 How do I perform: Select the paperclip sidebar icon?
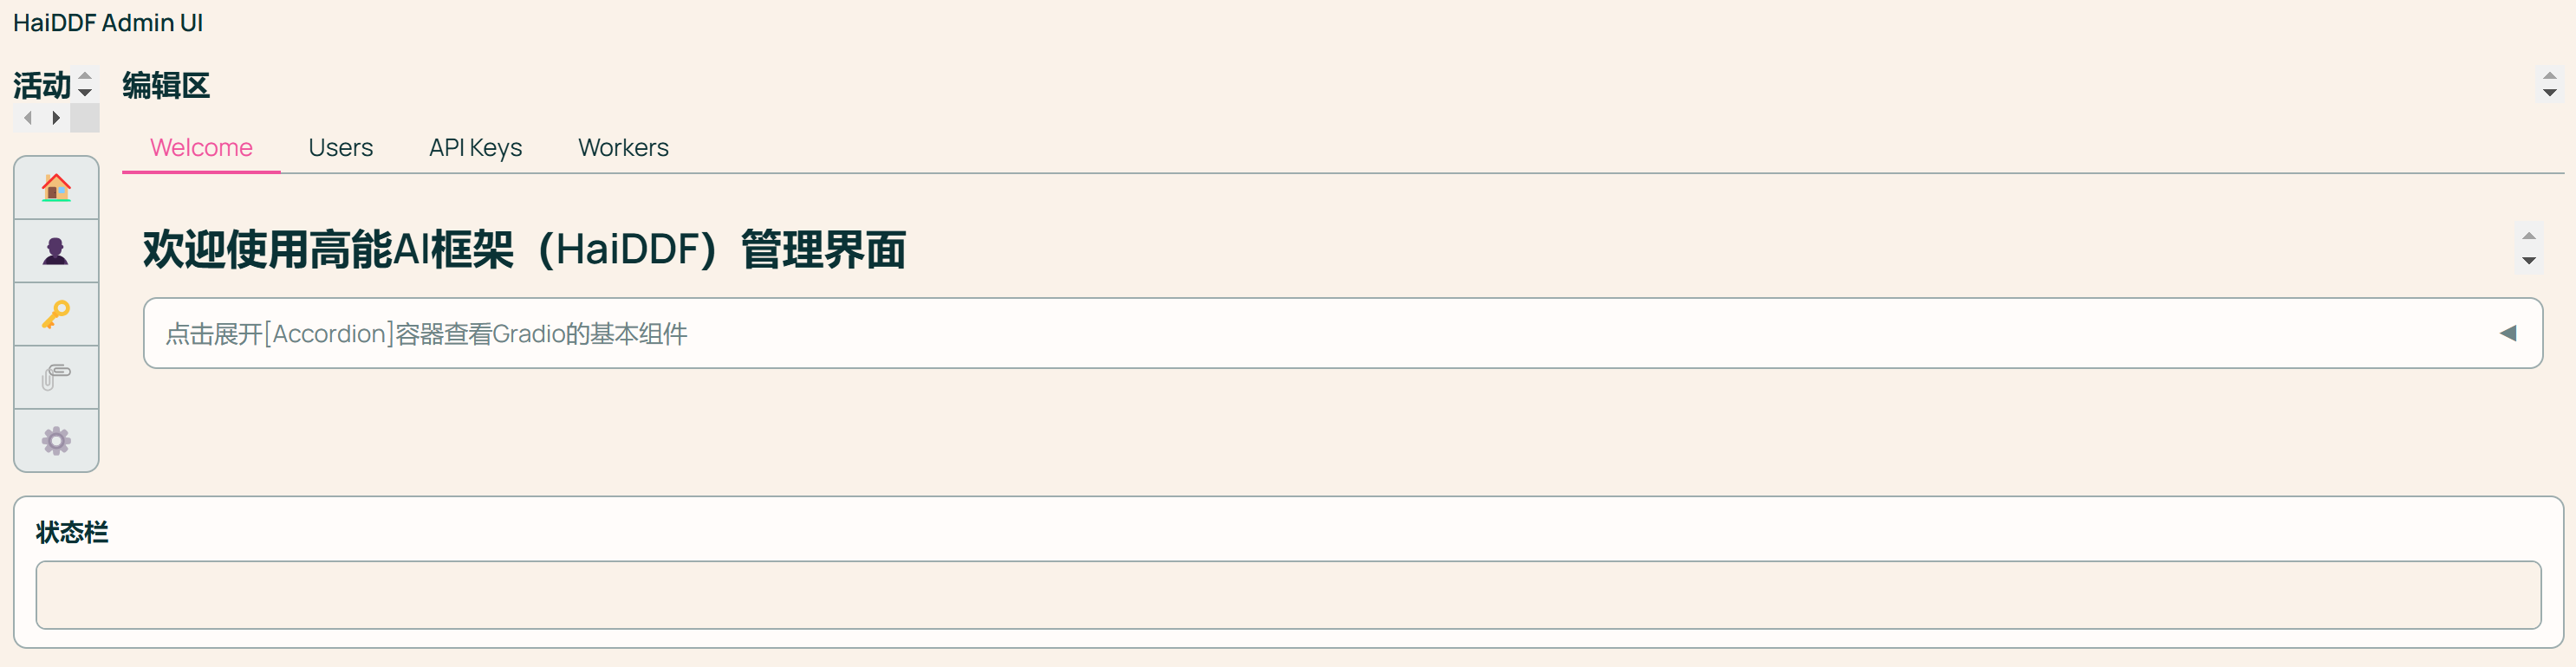click(56, 377)
